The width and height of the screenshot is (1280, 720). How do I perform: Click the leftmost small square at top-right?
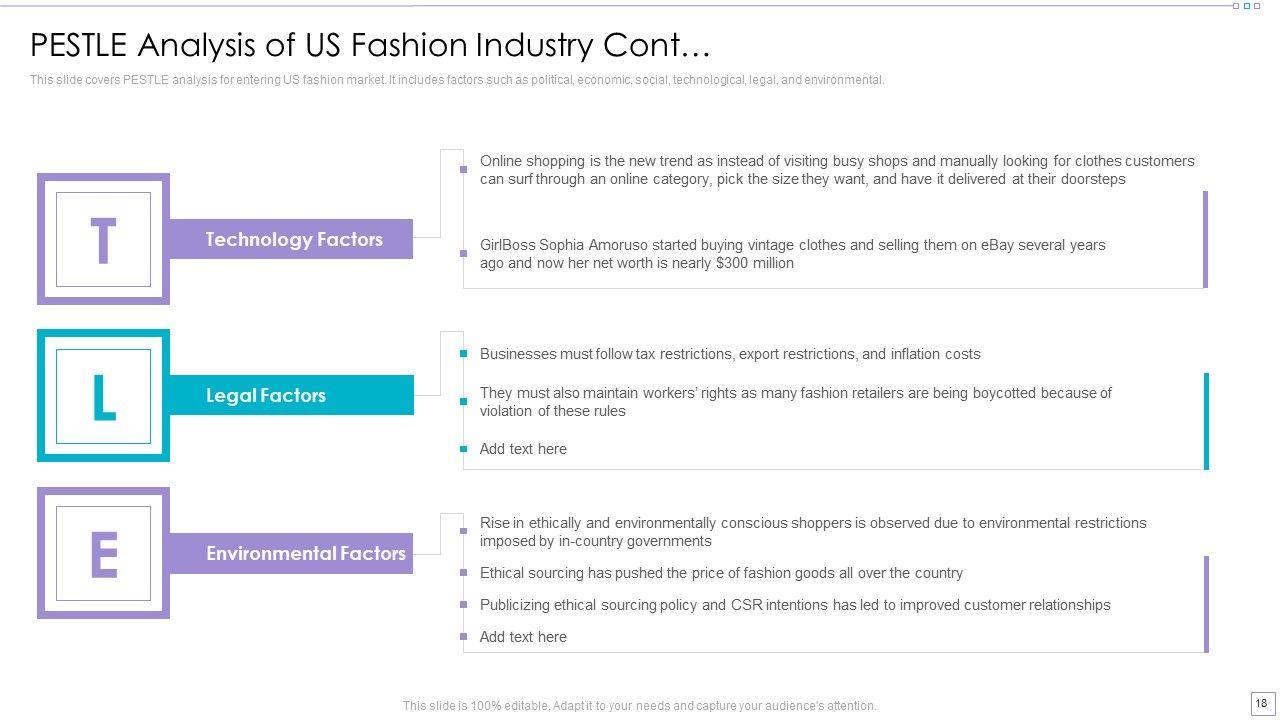(1236, 6)
